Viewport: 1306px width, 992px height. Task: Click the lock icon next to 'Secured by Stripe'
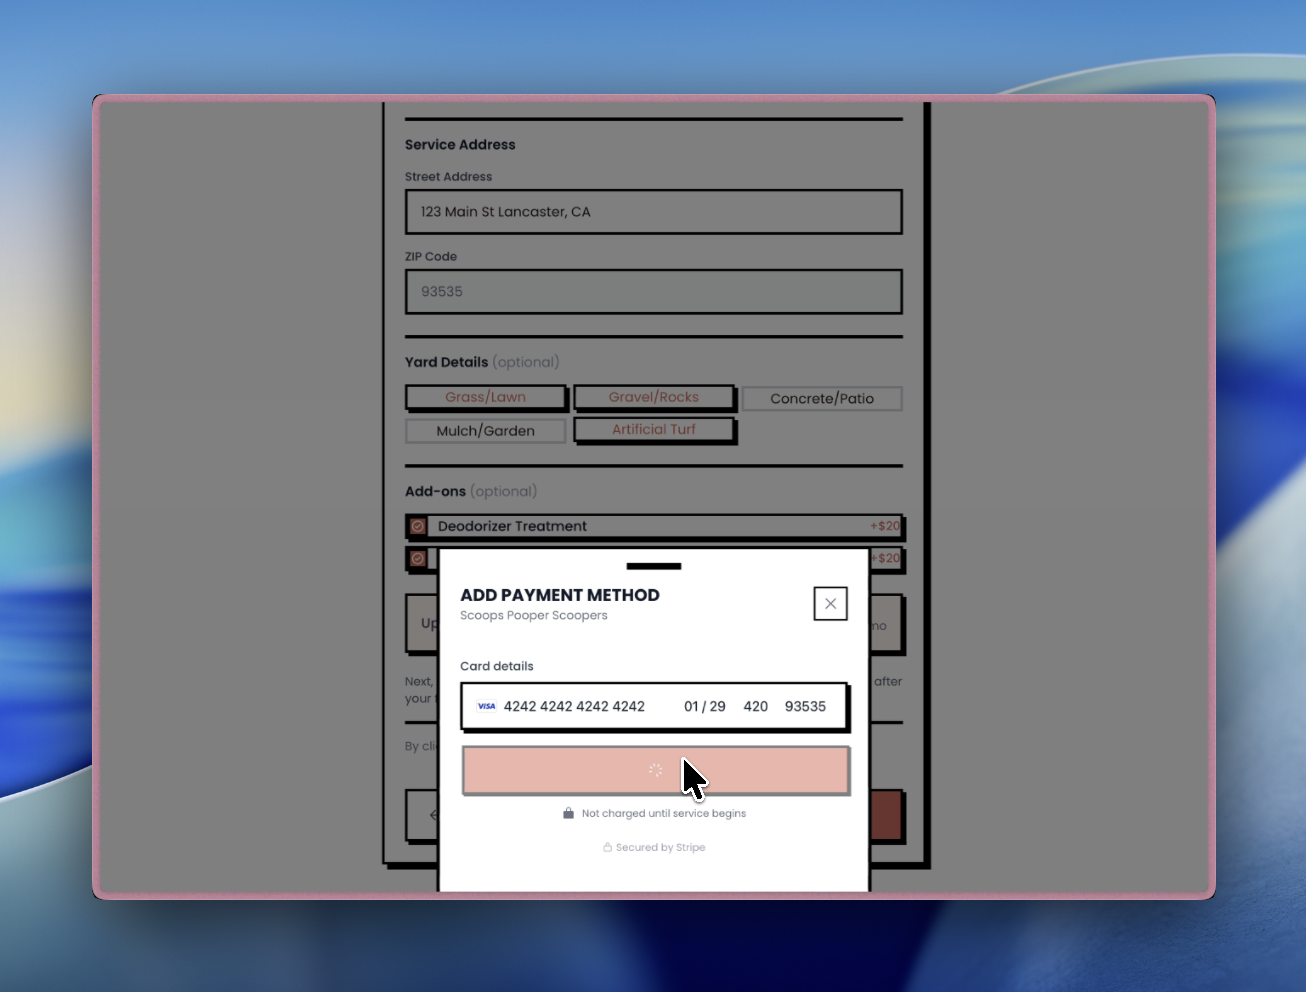point(607,847)
